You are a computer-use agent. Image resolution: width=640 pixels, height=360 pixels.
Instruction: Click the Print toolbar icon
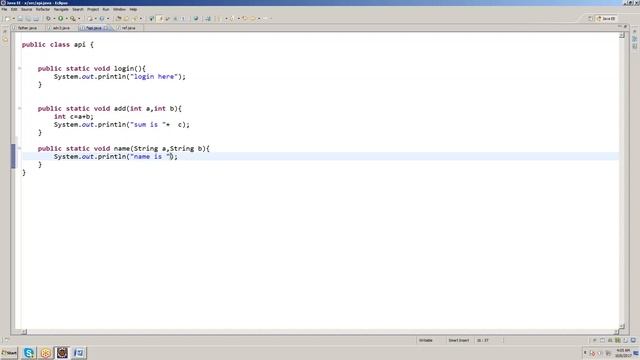click(x=36, y=18)
